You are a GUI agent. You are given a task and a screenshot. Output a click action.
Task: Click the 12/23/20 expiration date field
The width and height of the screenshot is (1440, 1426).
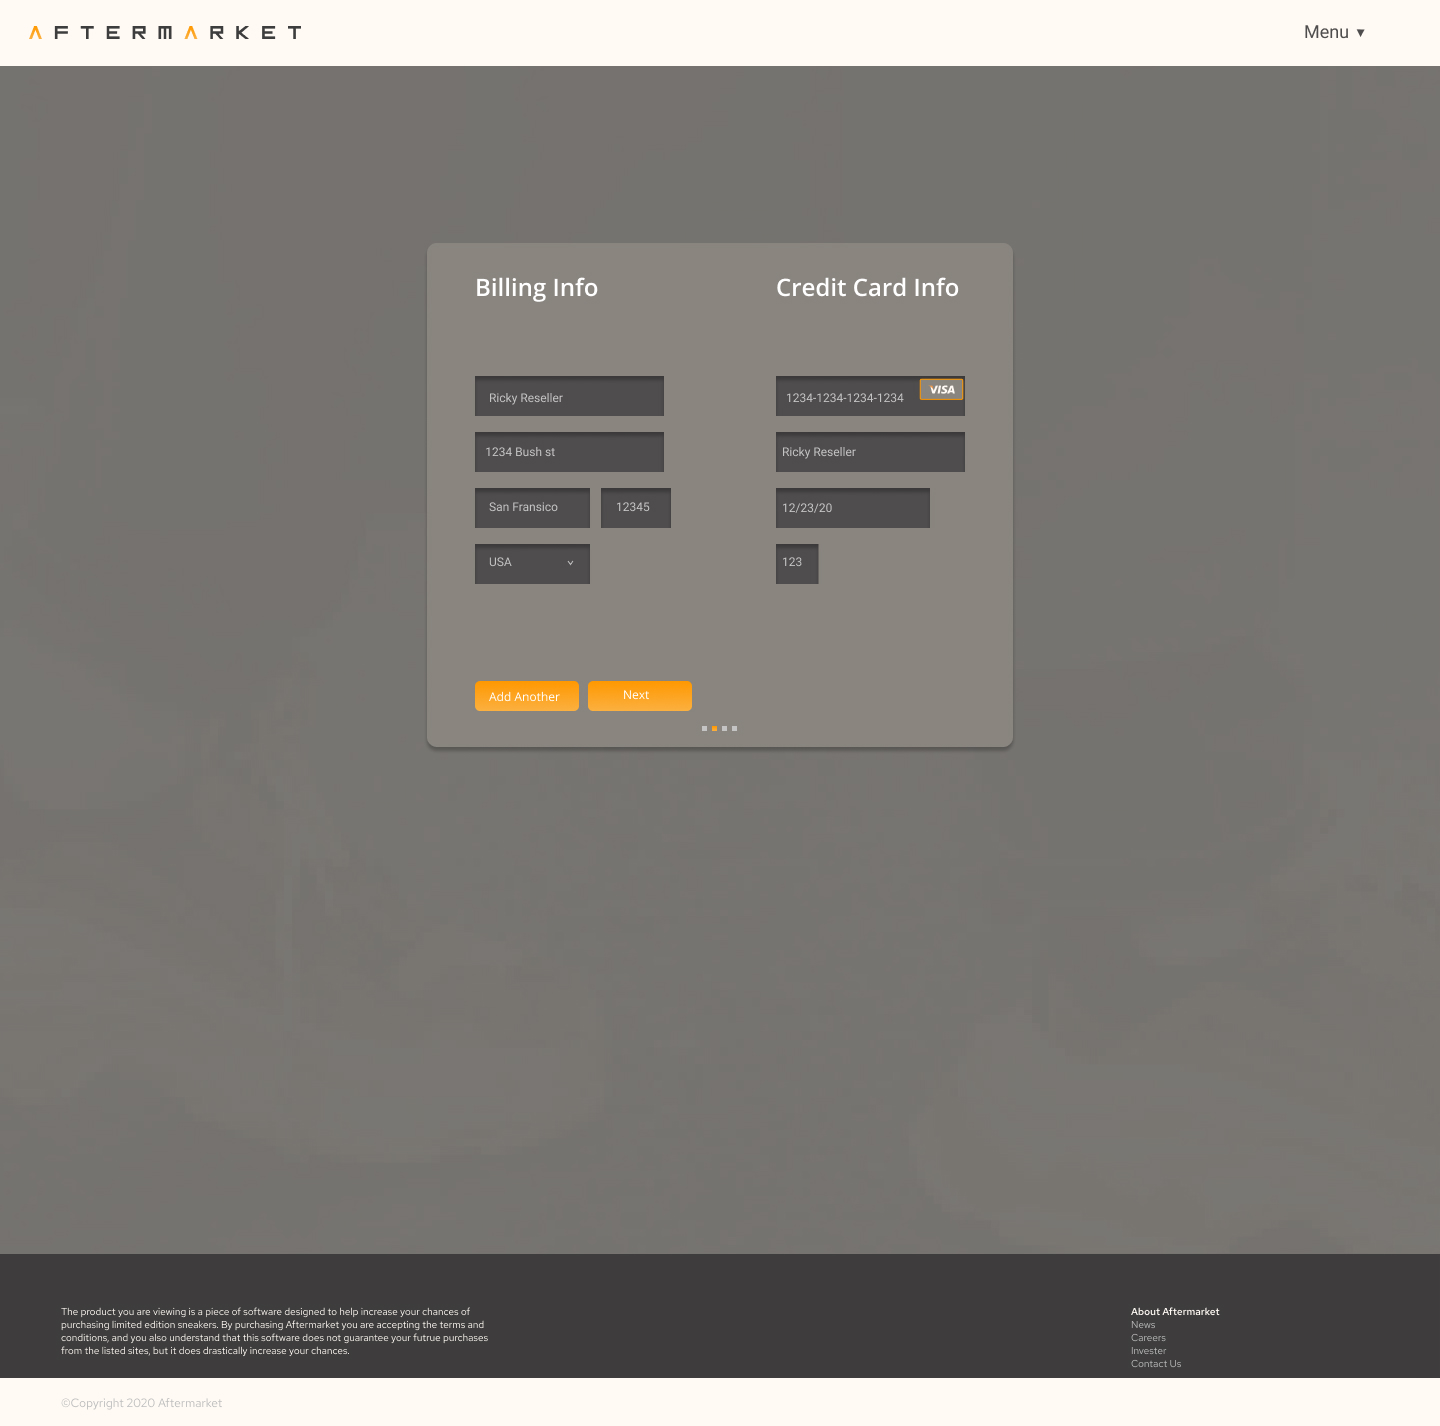[852, 508]
